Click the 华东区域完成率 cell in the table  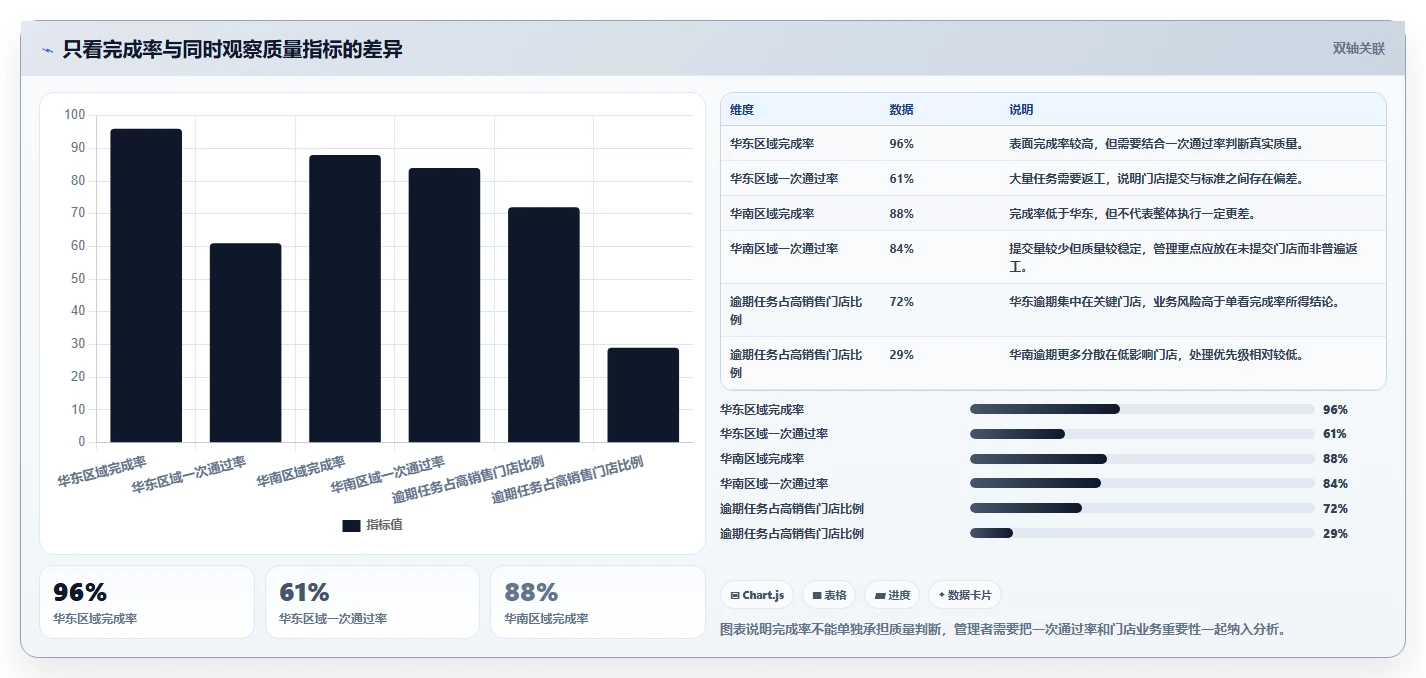coord(772,144)
